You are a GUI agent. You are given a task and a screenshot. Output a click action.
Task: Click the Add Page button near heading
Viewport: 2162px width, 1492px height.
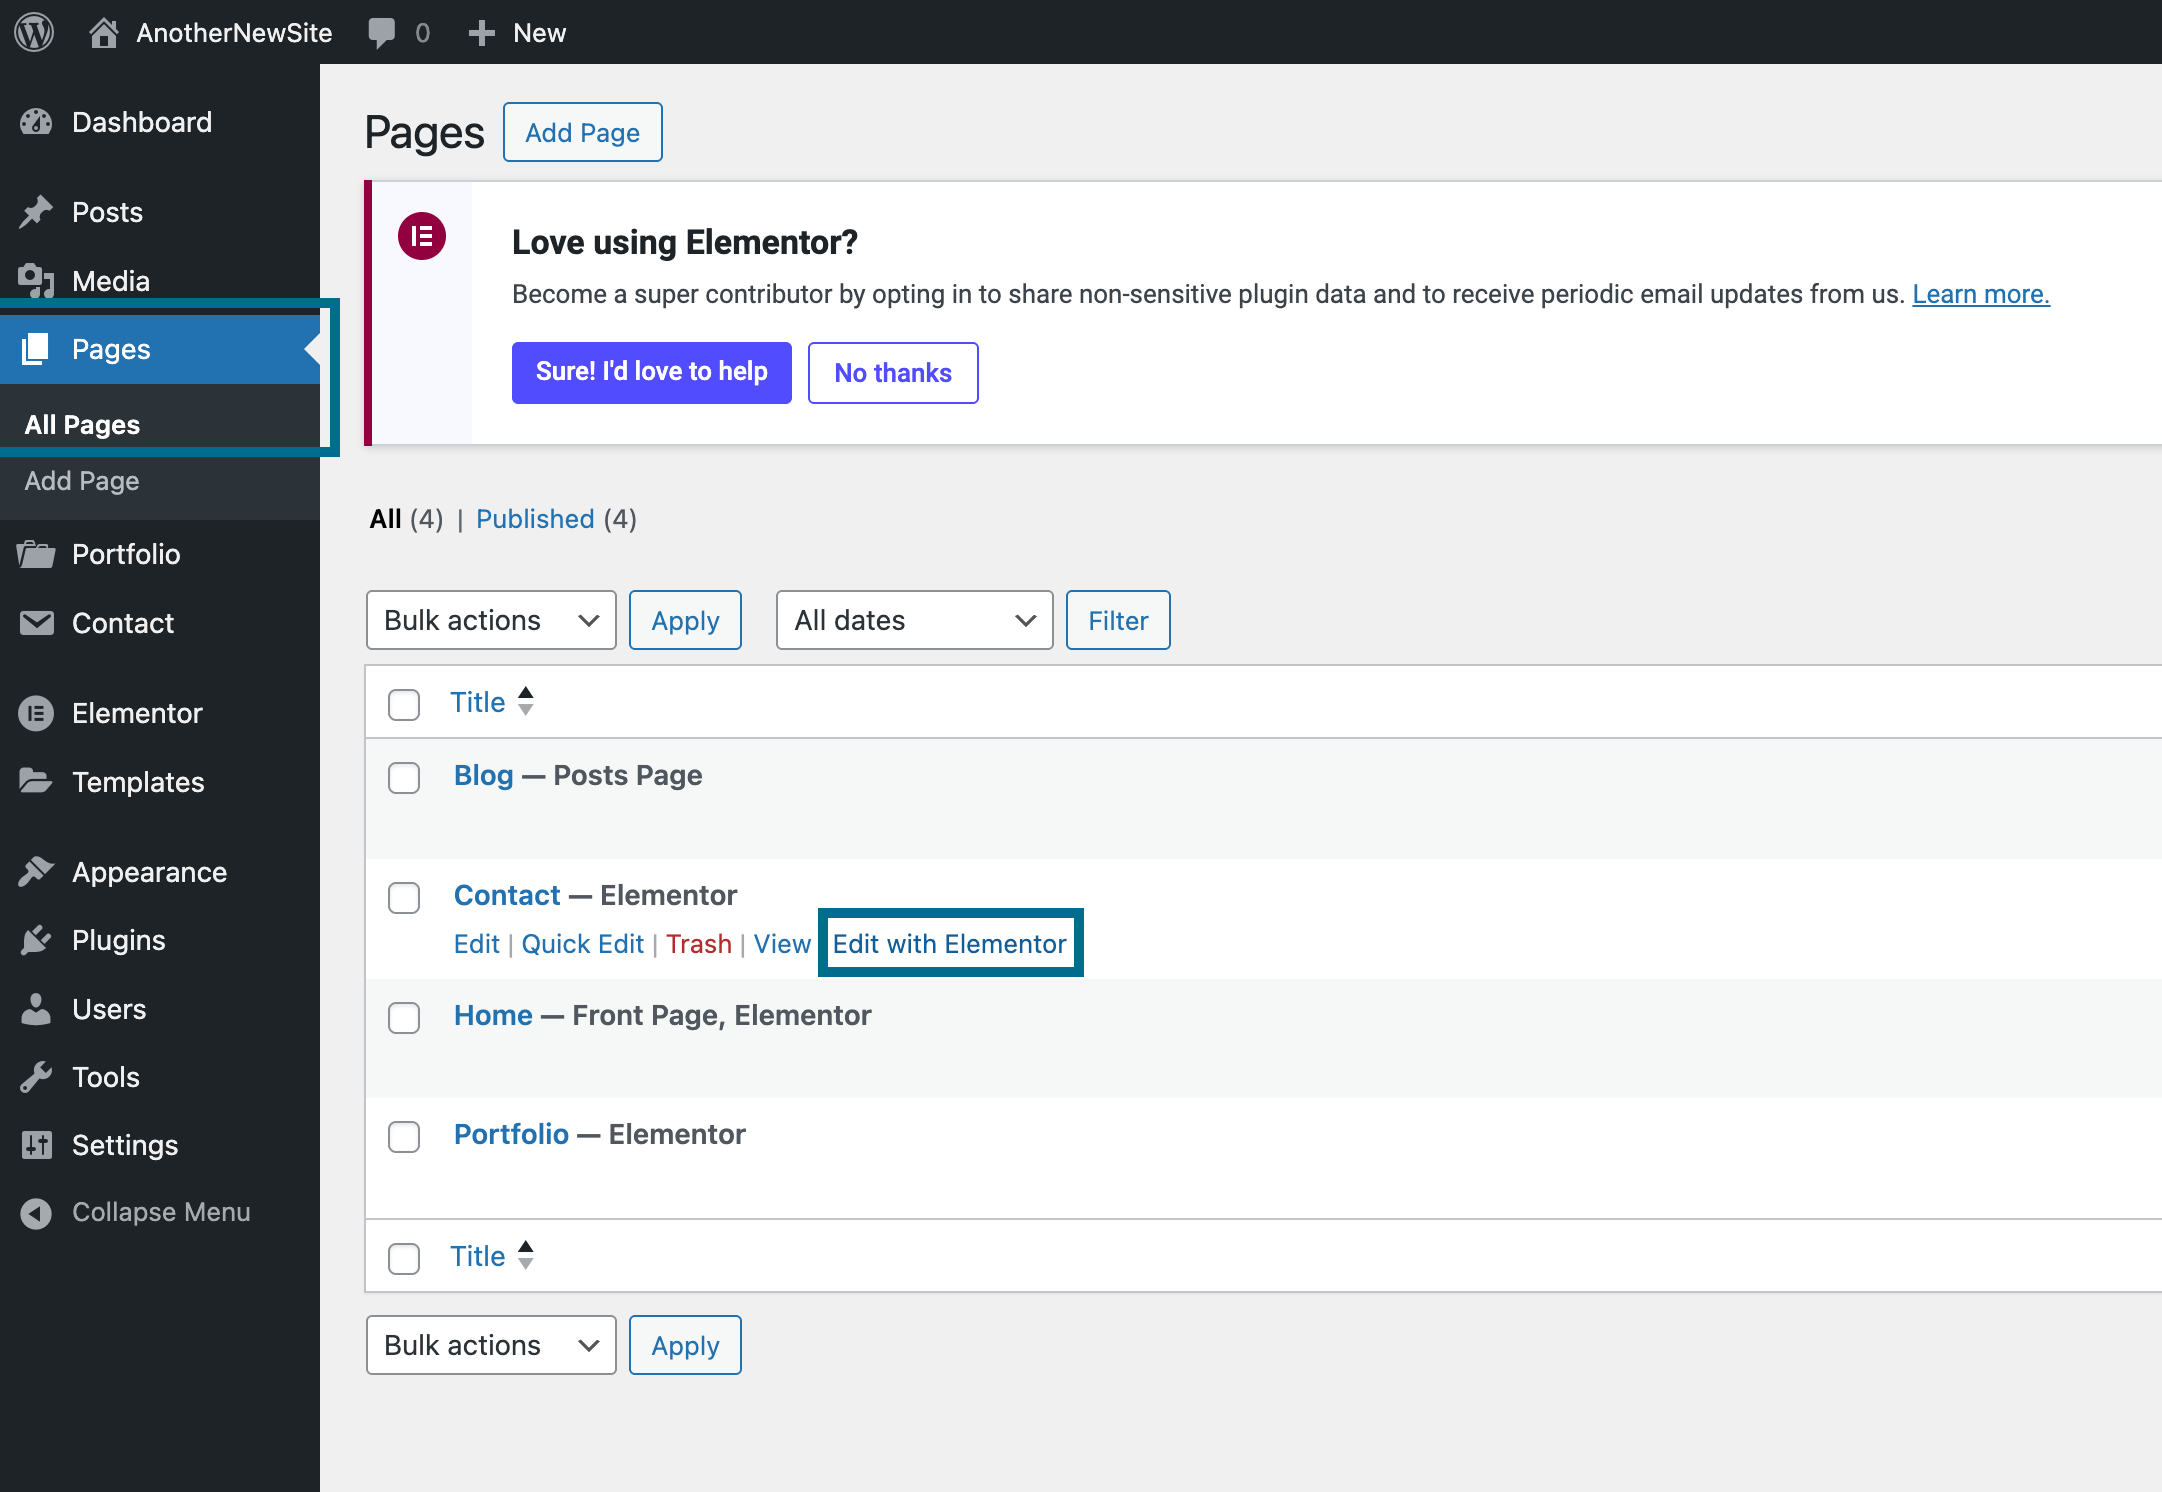[583, 132]
